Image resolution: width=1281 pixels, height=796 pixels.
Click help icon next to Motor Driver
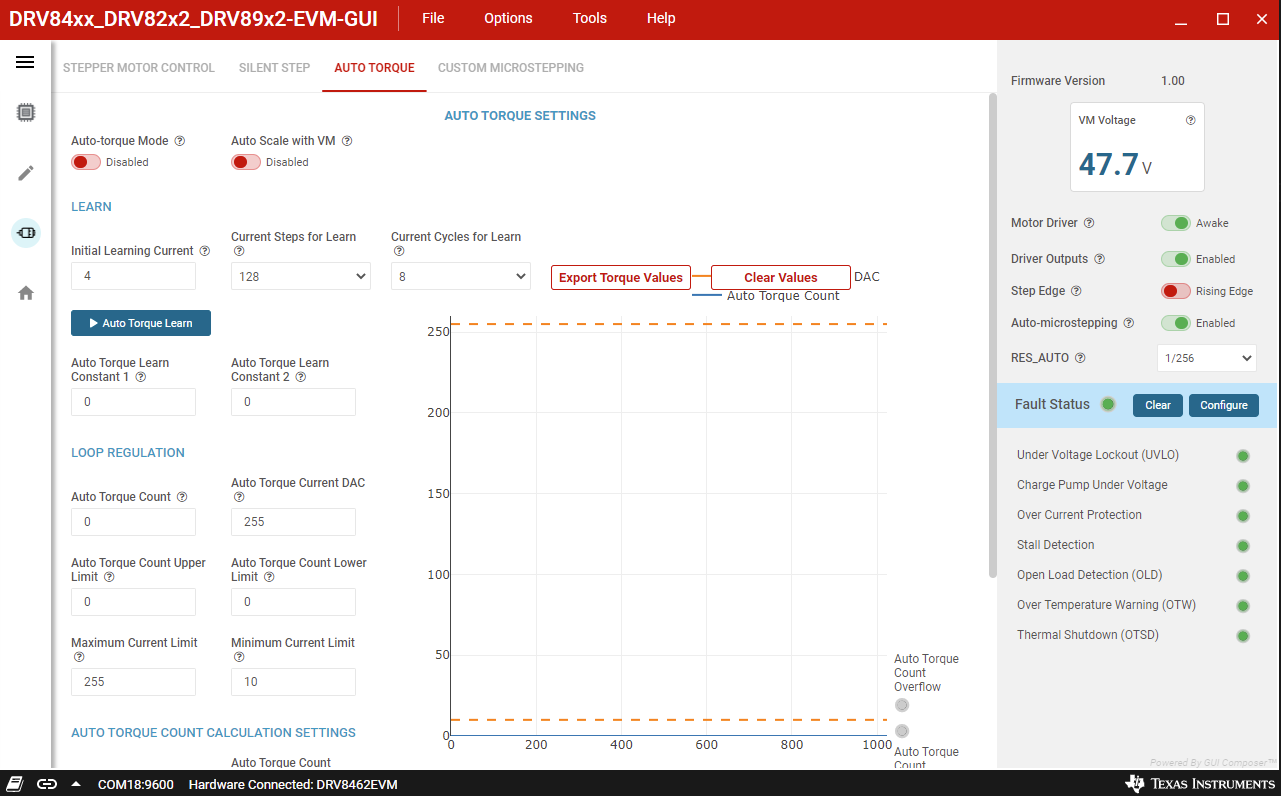tap(1089, 223)
